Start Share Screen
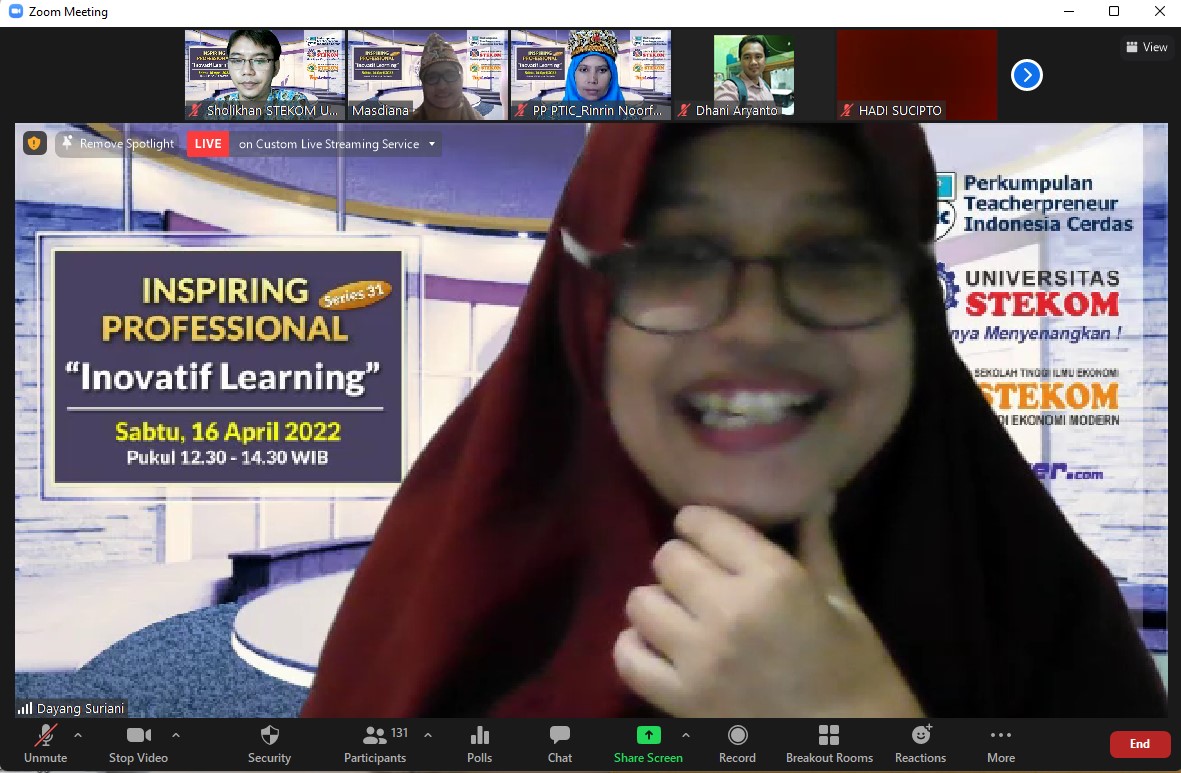Screen dimensions: 1181x773 coord(648,744)
